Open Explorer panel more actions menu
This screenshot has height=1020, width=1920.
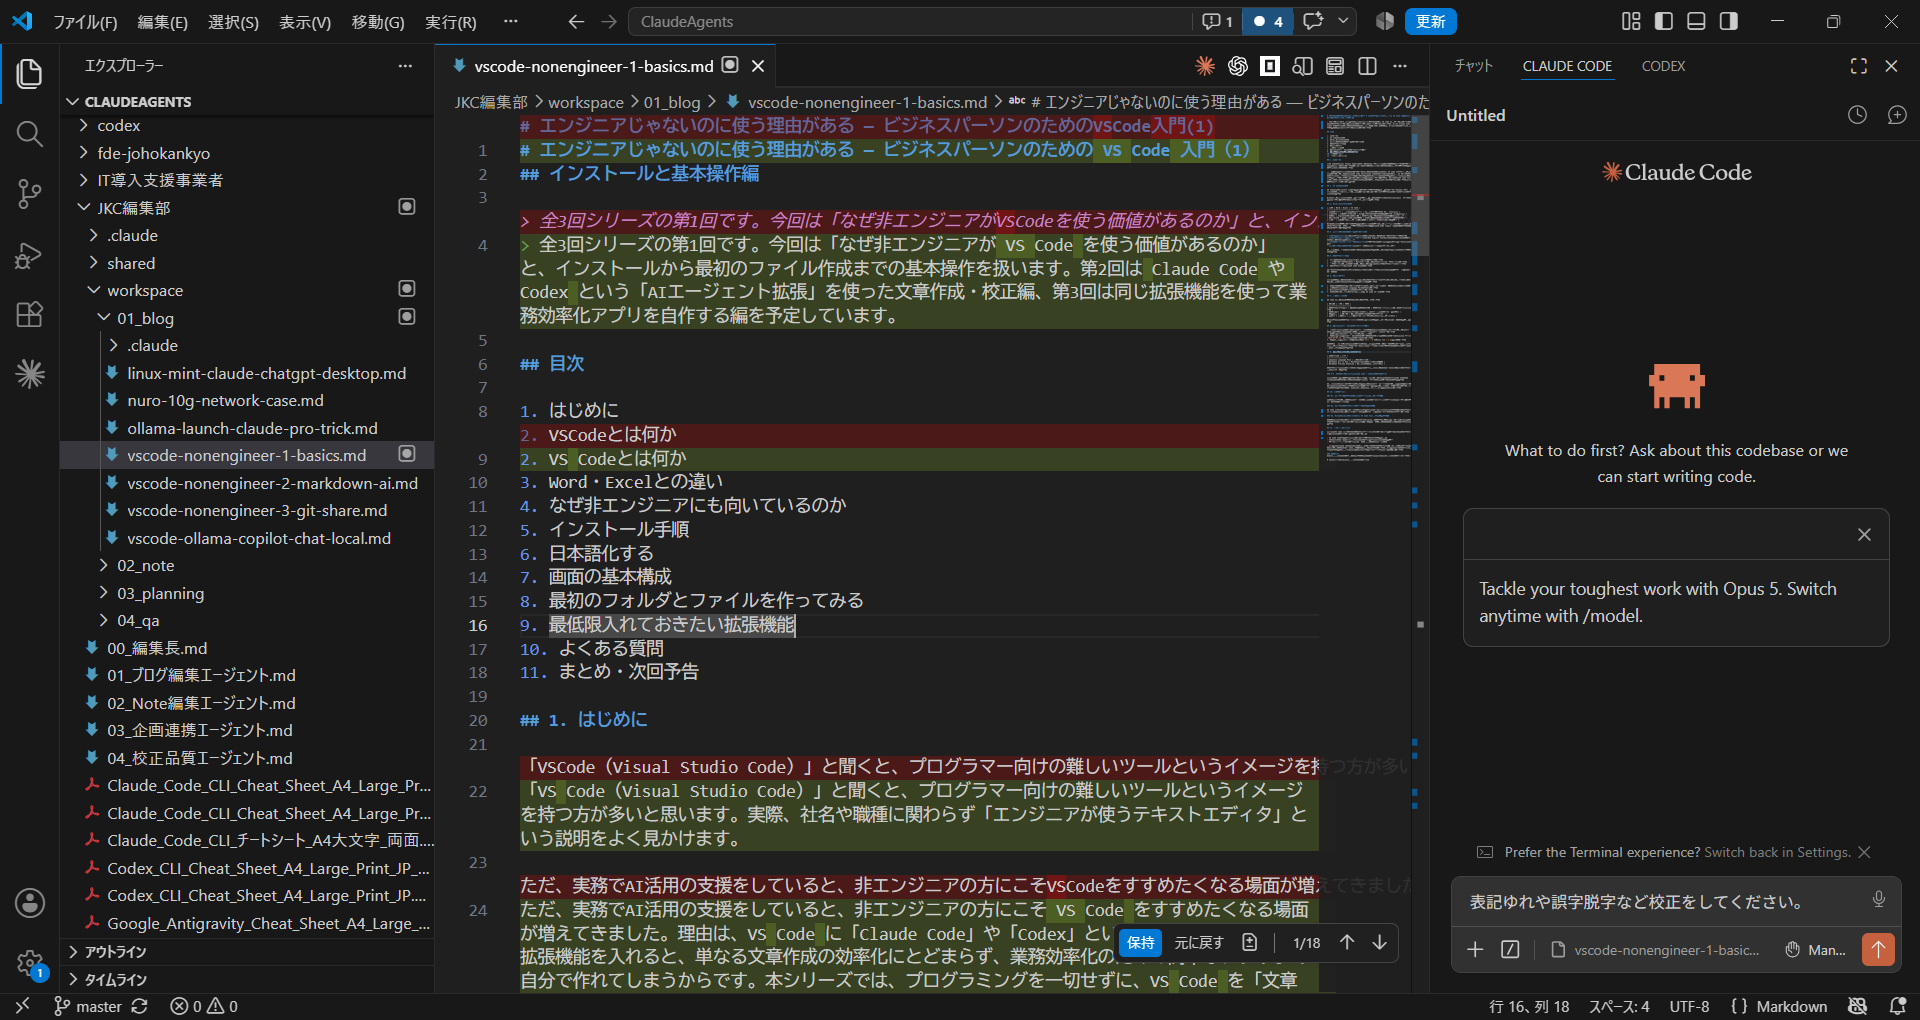[x=405, y=66]
